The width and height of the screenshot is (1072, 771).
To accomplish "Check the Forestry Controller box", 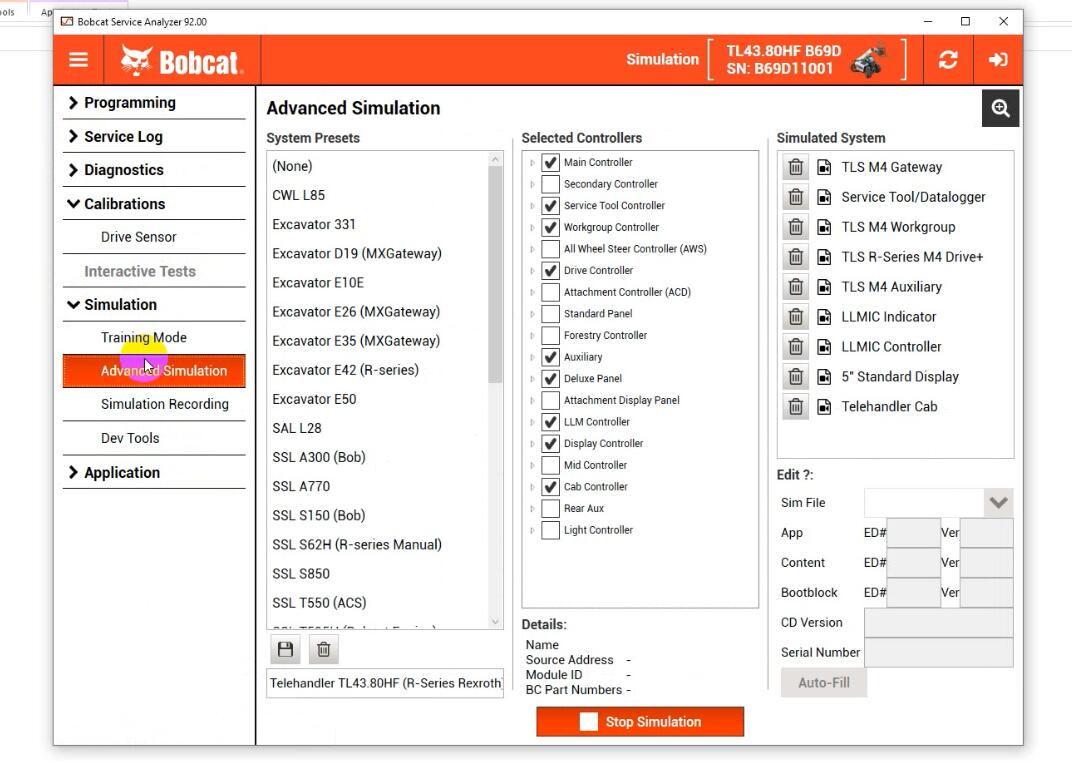I will (x=550, y=336).
